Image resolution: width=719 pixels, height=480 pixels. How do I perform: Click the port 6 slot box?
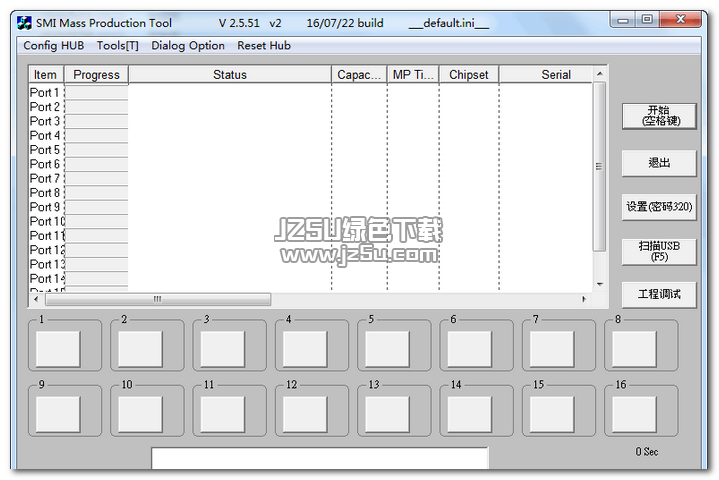[x=470, y=349]
